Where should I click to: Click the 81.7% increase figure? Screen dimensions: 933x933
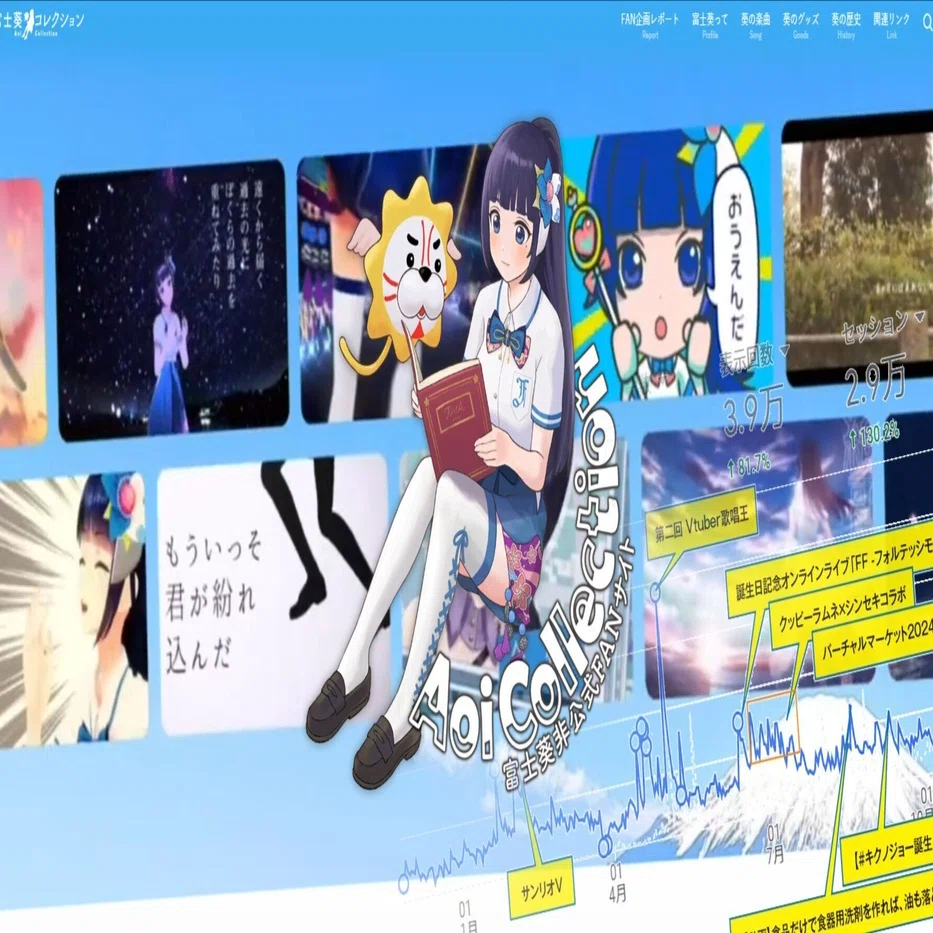(750, 465)
